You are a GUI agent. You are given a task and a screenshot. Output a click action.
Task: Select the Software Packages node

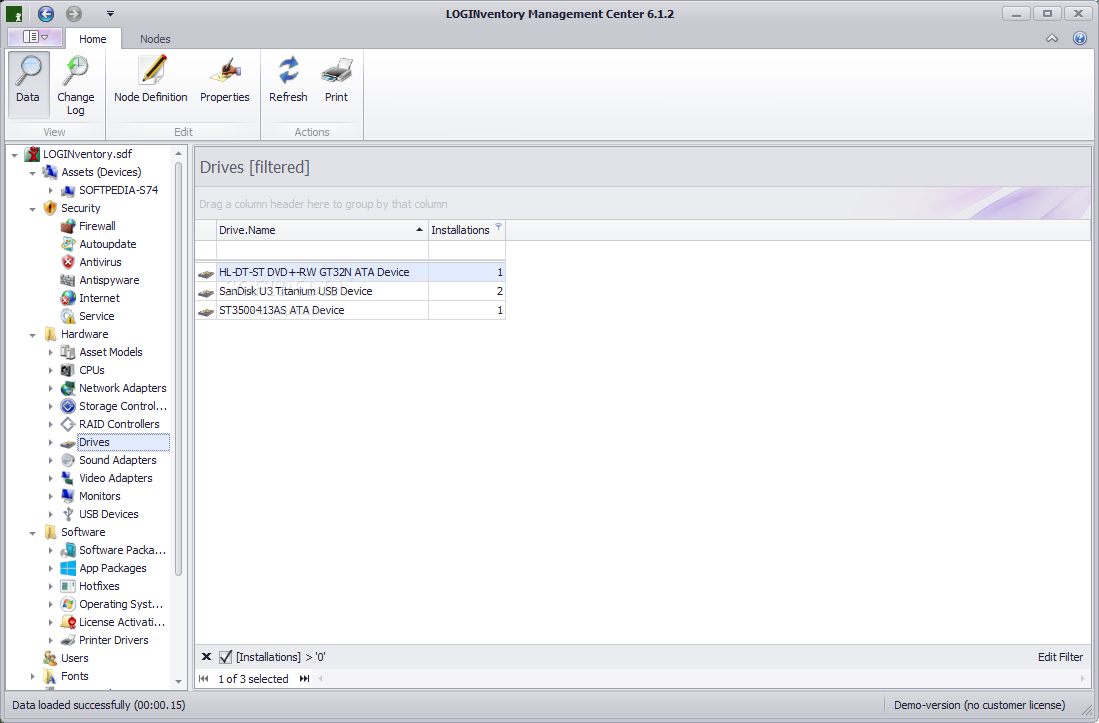coord(123,550)
